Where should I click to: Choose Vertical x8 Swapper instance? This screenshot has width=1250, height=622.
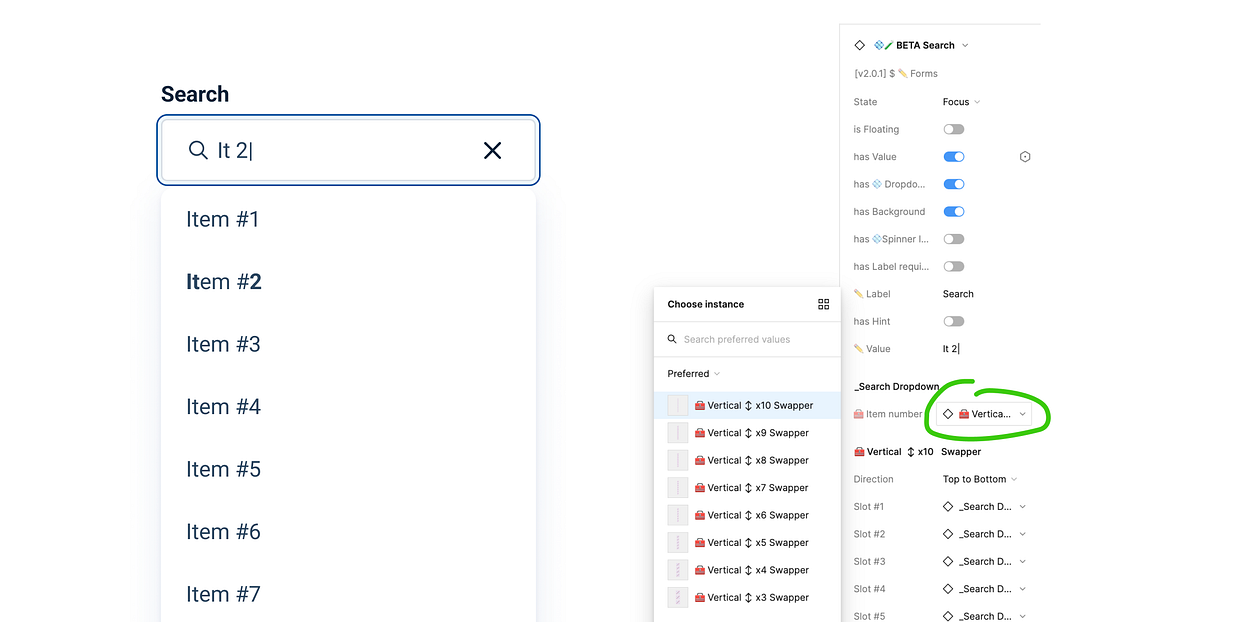747,460
